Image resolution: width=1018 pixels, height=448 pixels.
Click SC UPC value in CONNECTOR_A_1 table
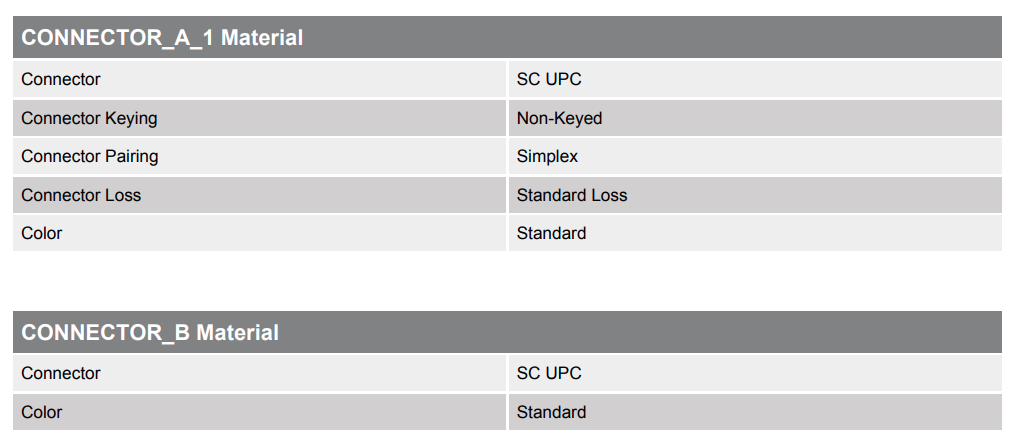tap(549, 79)
